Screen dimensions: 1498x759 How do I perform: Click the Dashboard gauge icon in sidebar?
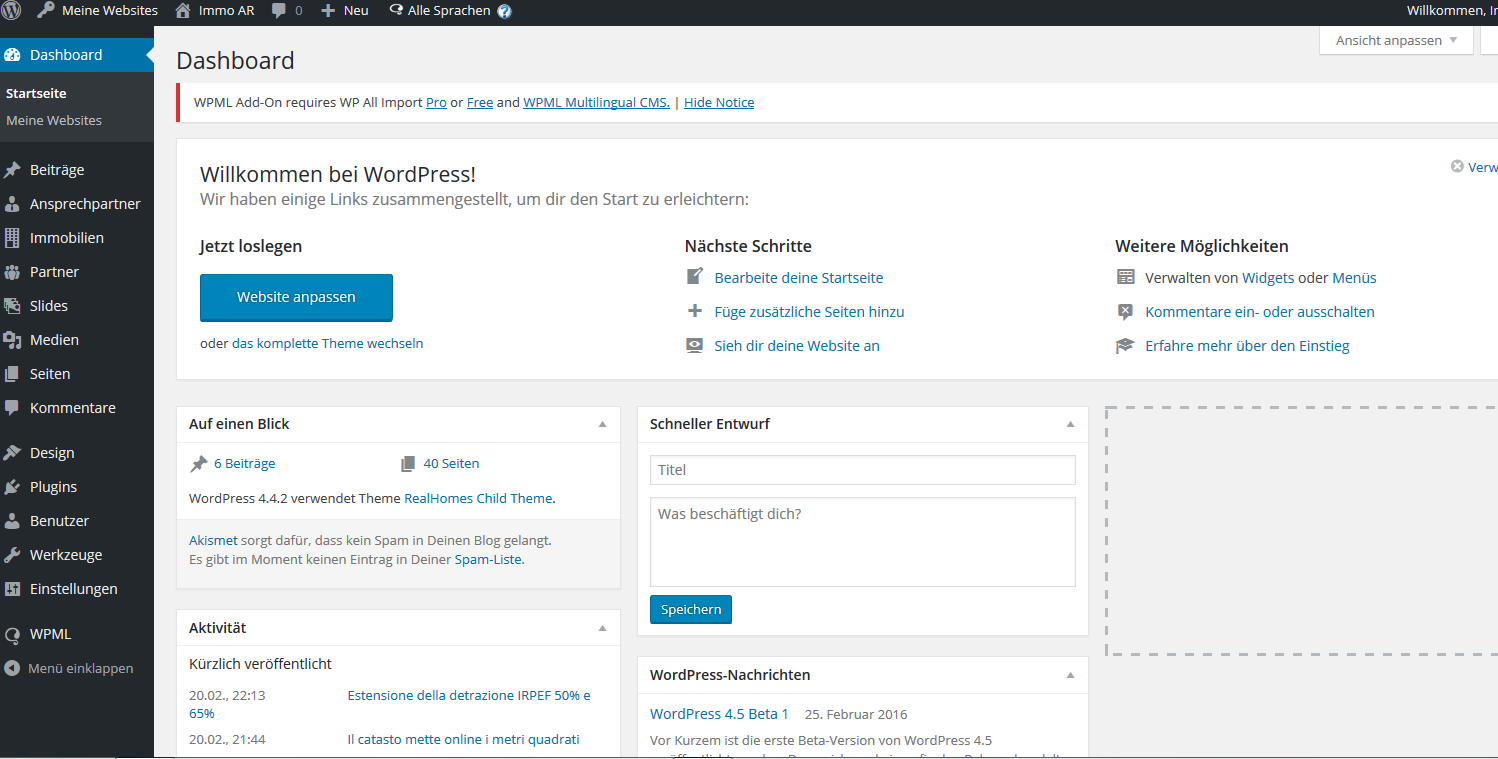pos(12,55)
